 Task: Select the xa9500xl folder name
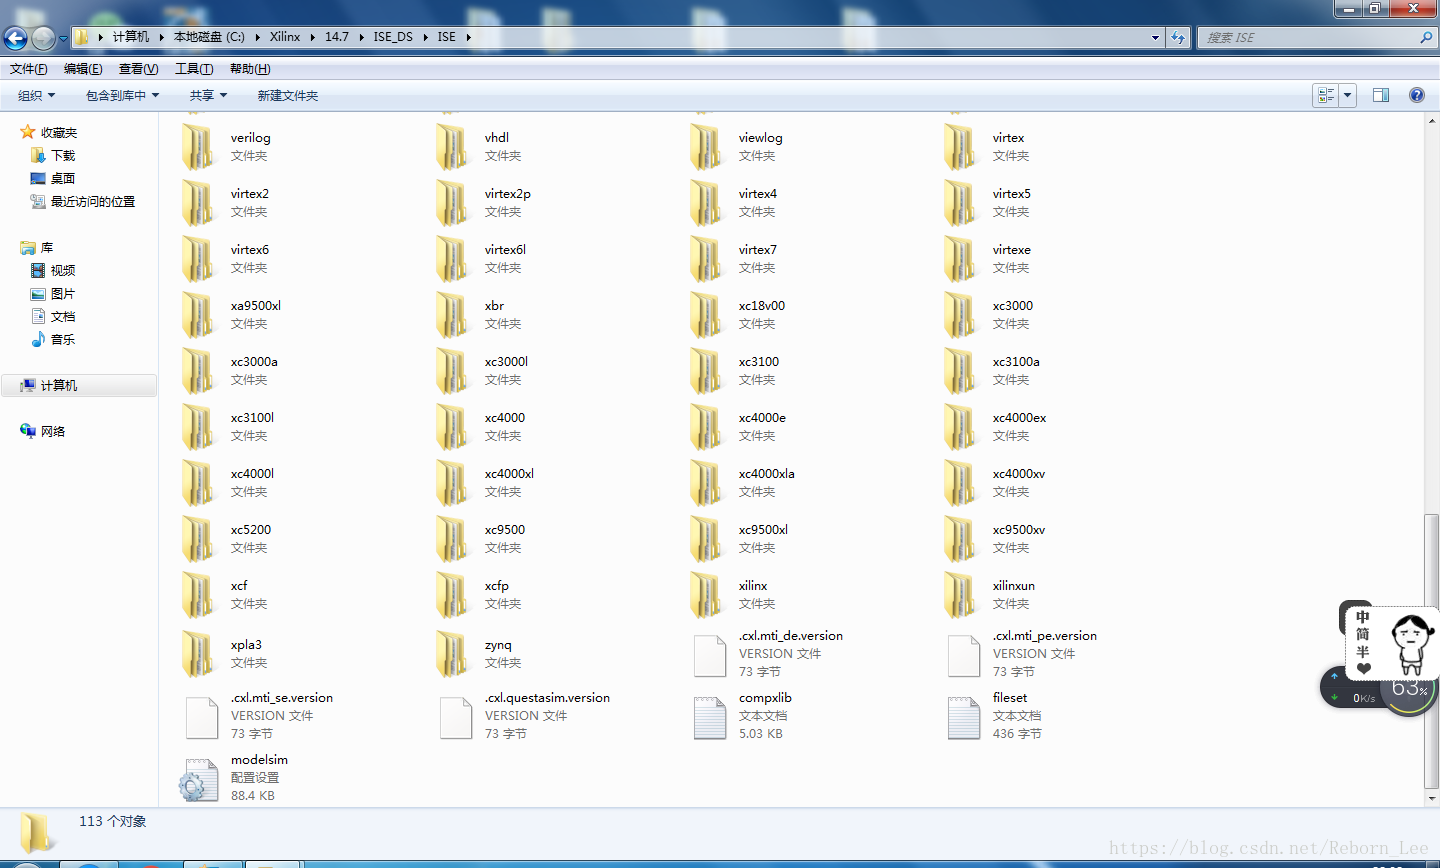point(256,306)
